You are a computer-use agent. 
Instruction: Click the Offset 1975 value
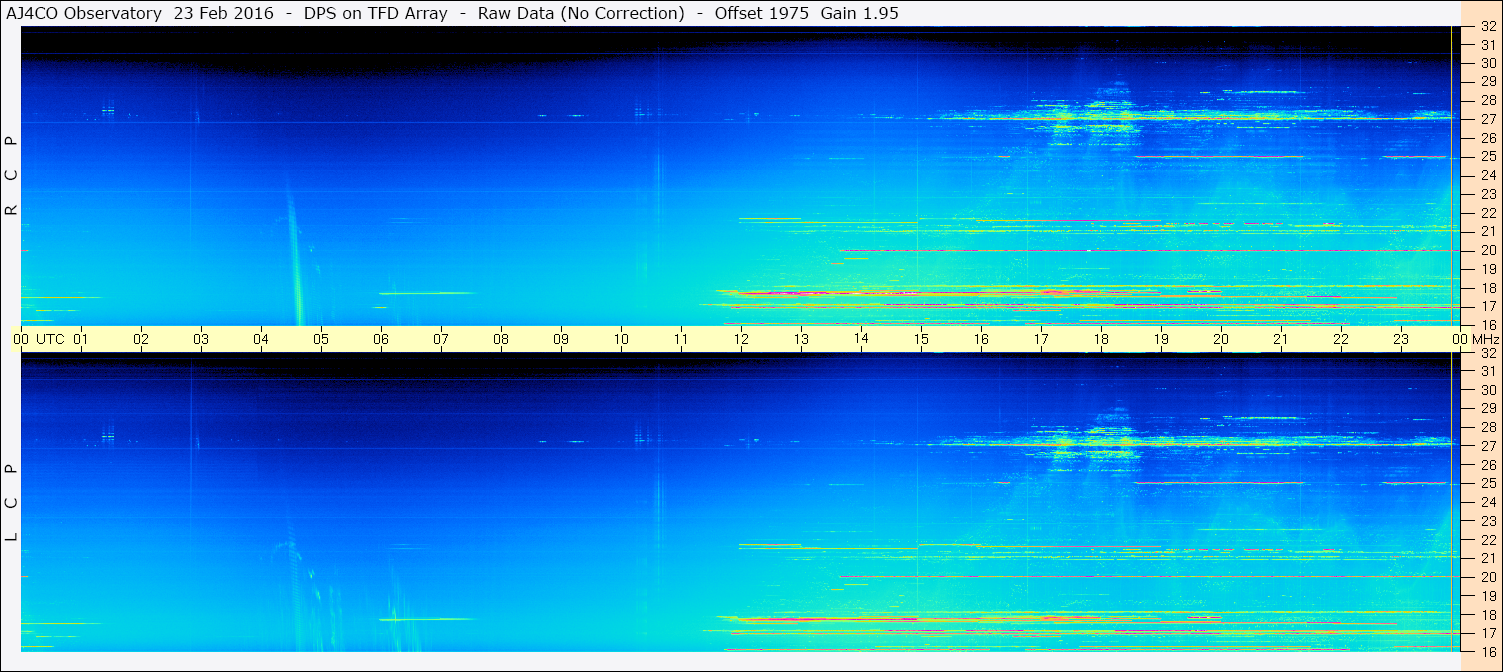pyautogui.click(x=761, y=14)
